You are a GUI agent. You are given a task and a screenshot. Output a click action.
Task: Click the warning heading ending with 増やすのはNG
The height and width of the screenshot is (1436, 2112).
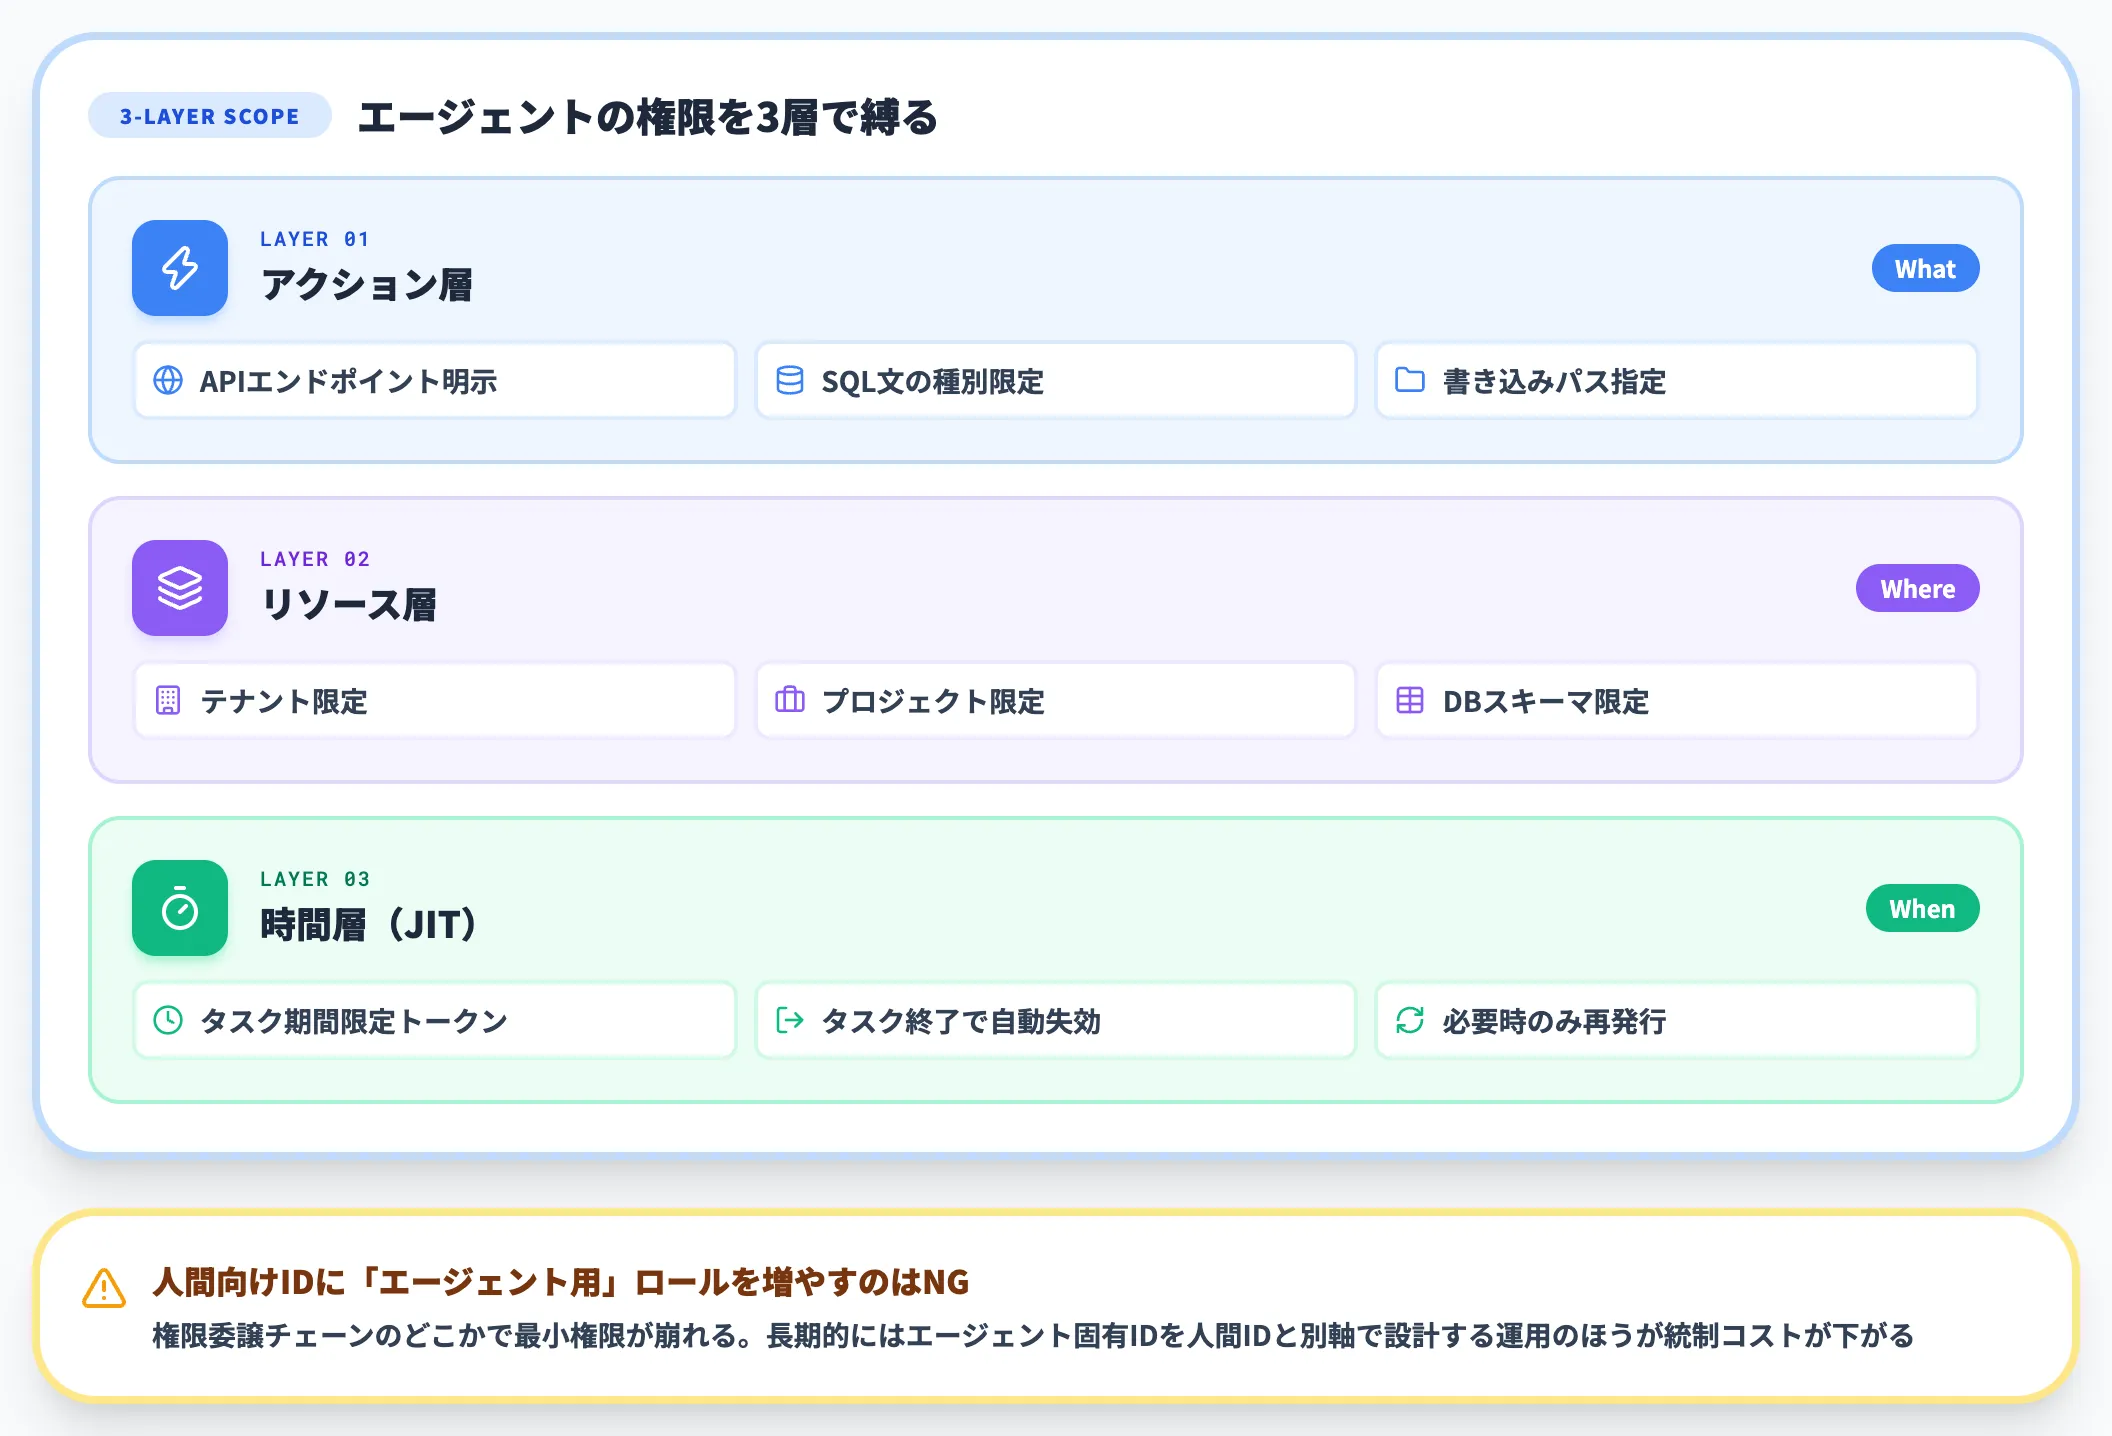point(561,1281)
